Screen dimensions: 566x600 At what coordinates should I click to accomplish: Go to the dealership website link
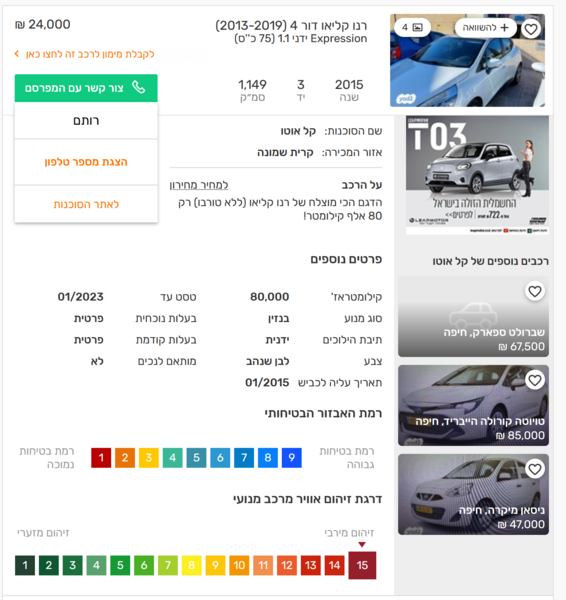click(86, 204)
